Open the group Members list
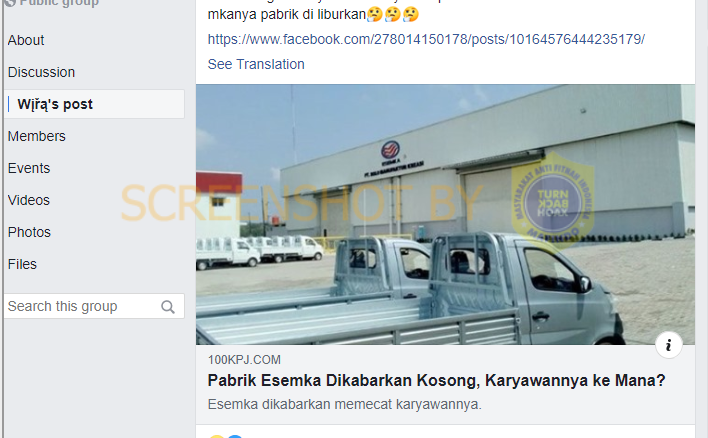 pyautogui.click(x=37, y=136)
